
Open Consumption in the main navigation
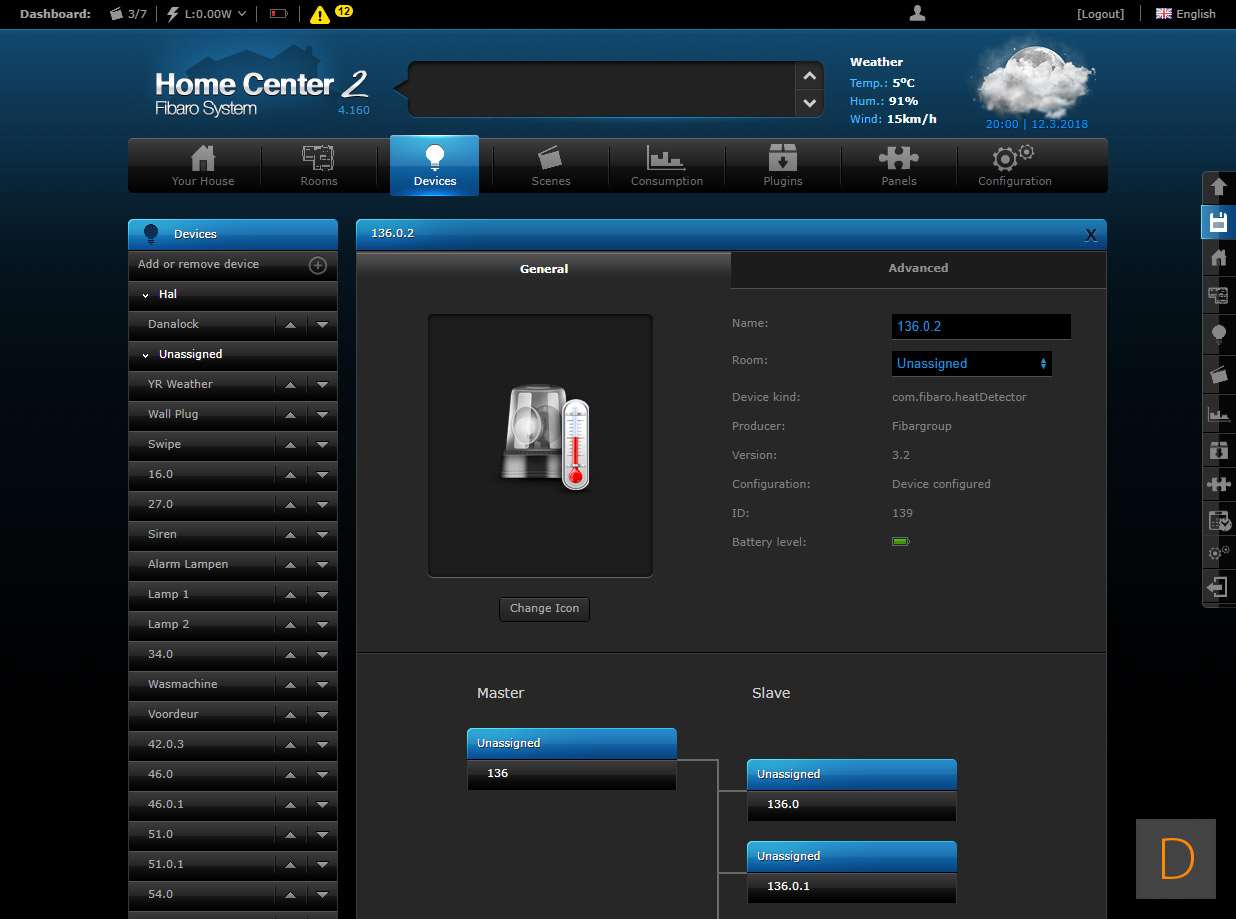click(x=667, y=166)
